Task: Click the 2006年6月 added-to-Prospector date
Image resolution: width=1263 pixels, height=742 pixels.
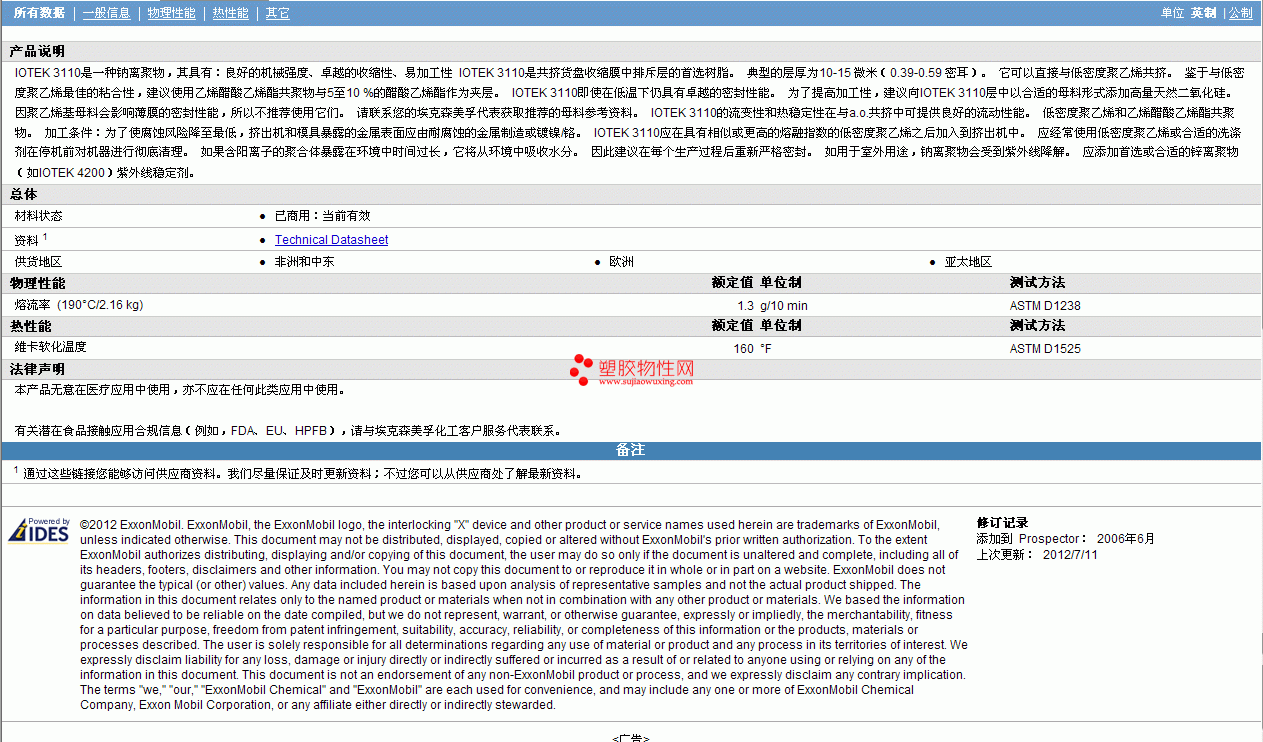Action: point(1125,539)
